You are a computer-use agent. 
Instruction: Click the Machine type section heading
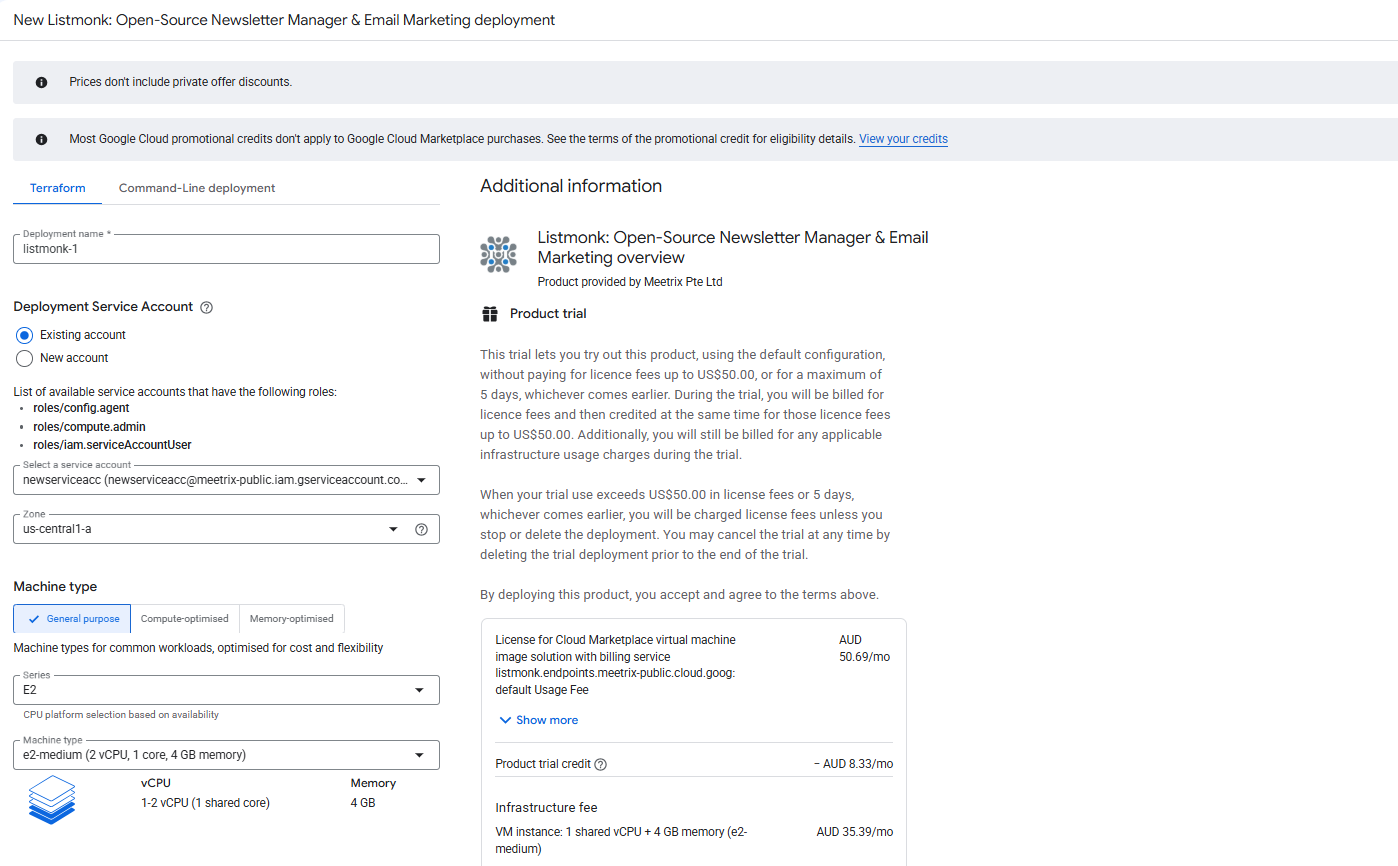(55, 587)
